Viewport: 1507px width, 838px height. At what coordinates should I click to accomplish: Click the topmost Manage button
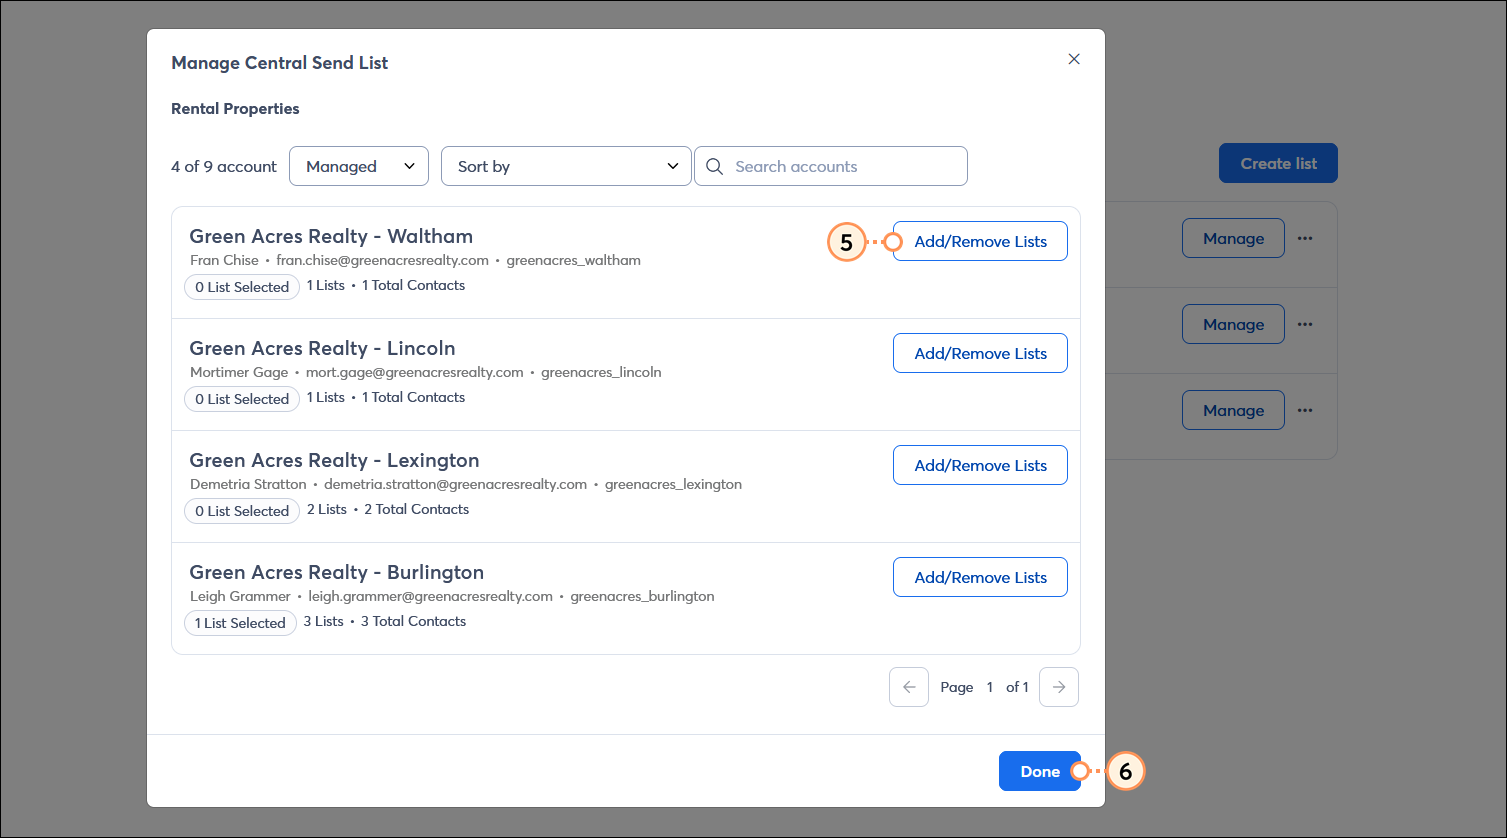click(1233, 238)
